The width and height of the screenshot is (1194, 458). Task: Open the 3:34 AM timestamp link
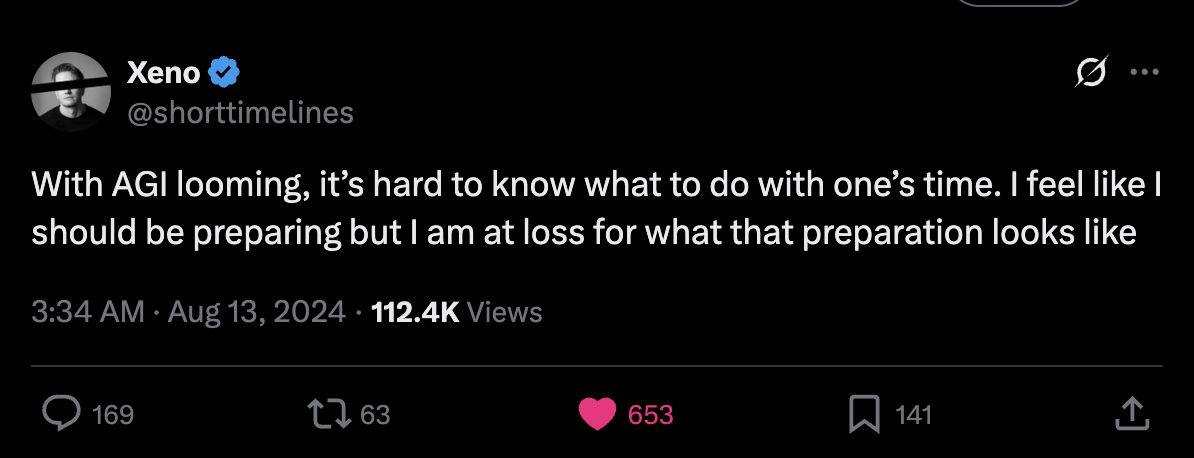(x=88, y=313)
